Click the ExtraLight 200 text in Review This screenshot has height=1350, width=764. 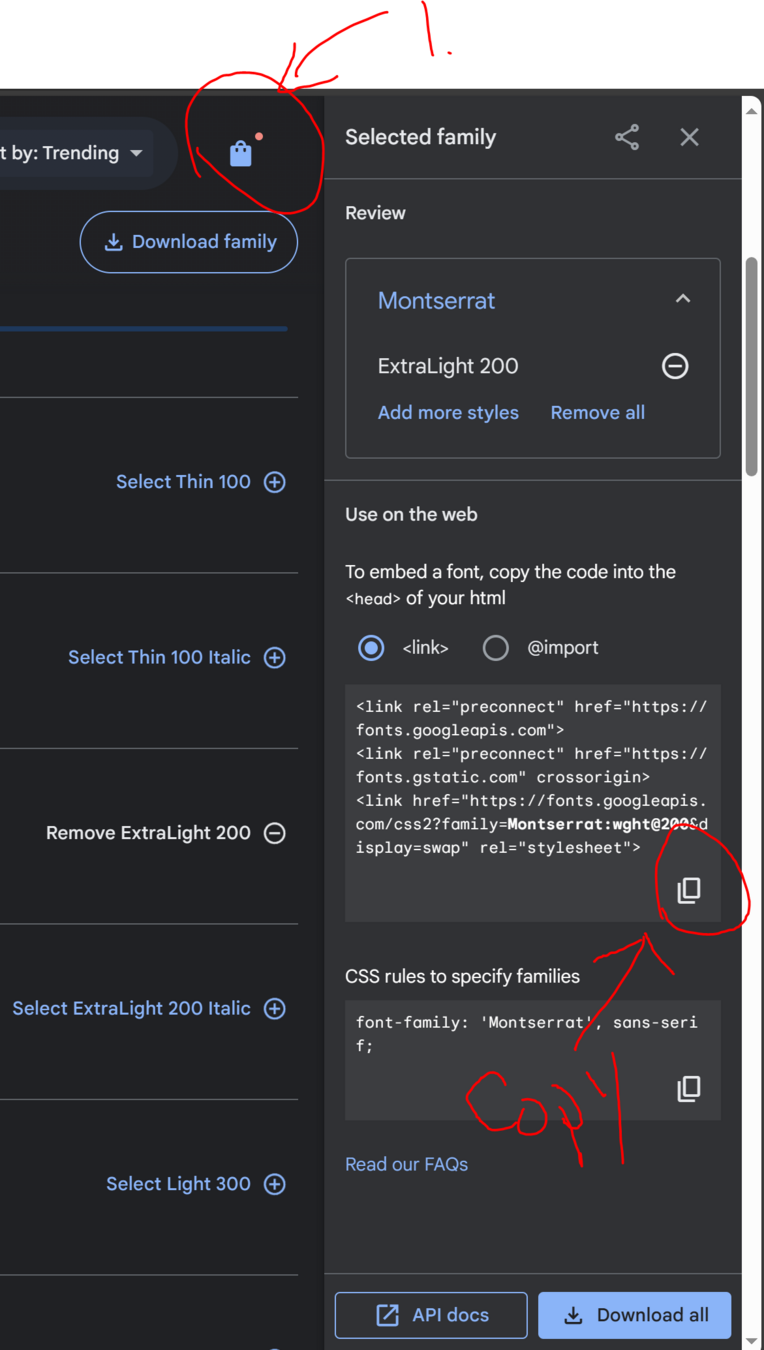[x=448, y=366]
